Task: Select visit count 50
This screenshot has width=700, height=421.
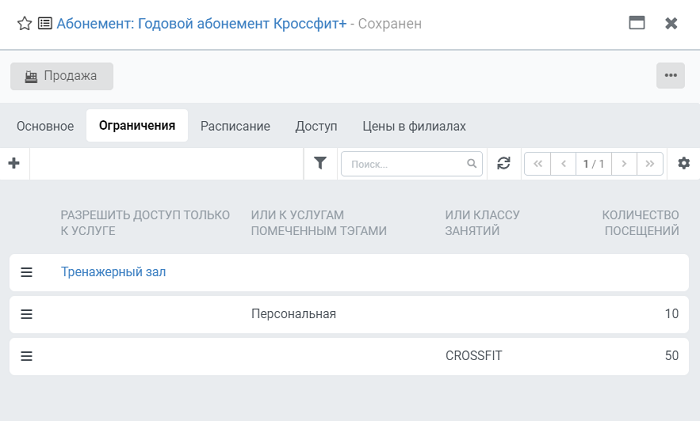Action: [x=671, y=356]
